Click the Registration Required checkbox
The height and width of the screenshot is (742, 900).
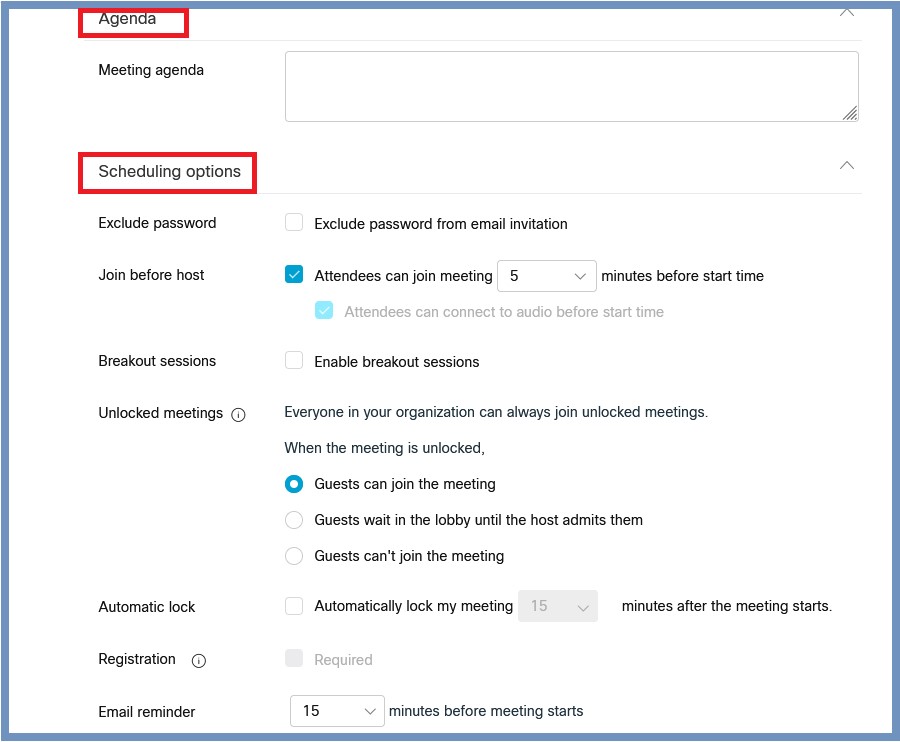(x=294, y=658)
